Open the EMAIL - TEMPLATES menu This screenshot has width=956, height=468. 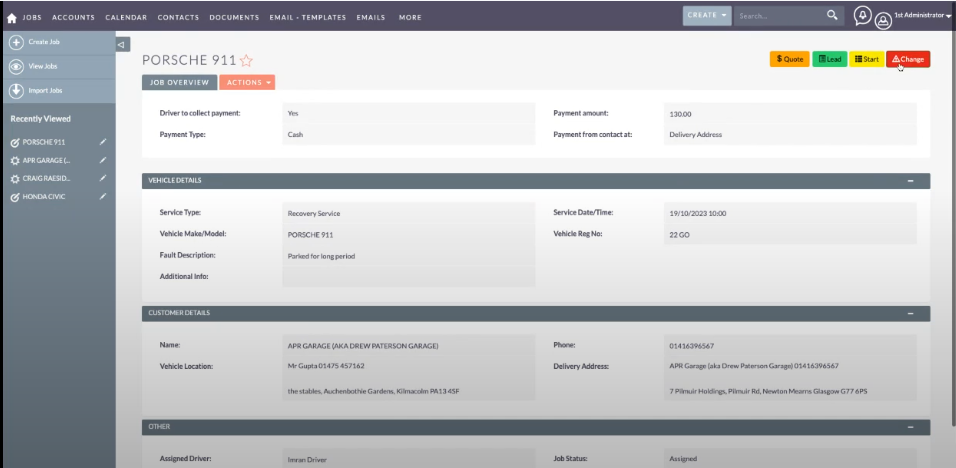[x=308, y=18]
